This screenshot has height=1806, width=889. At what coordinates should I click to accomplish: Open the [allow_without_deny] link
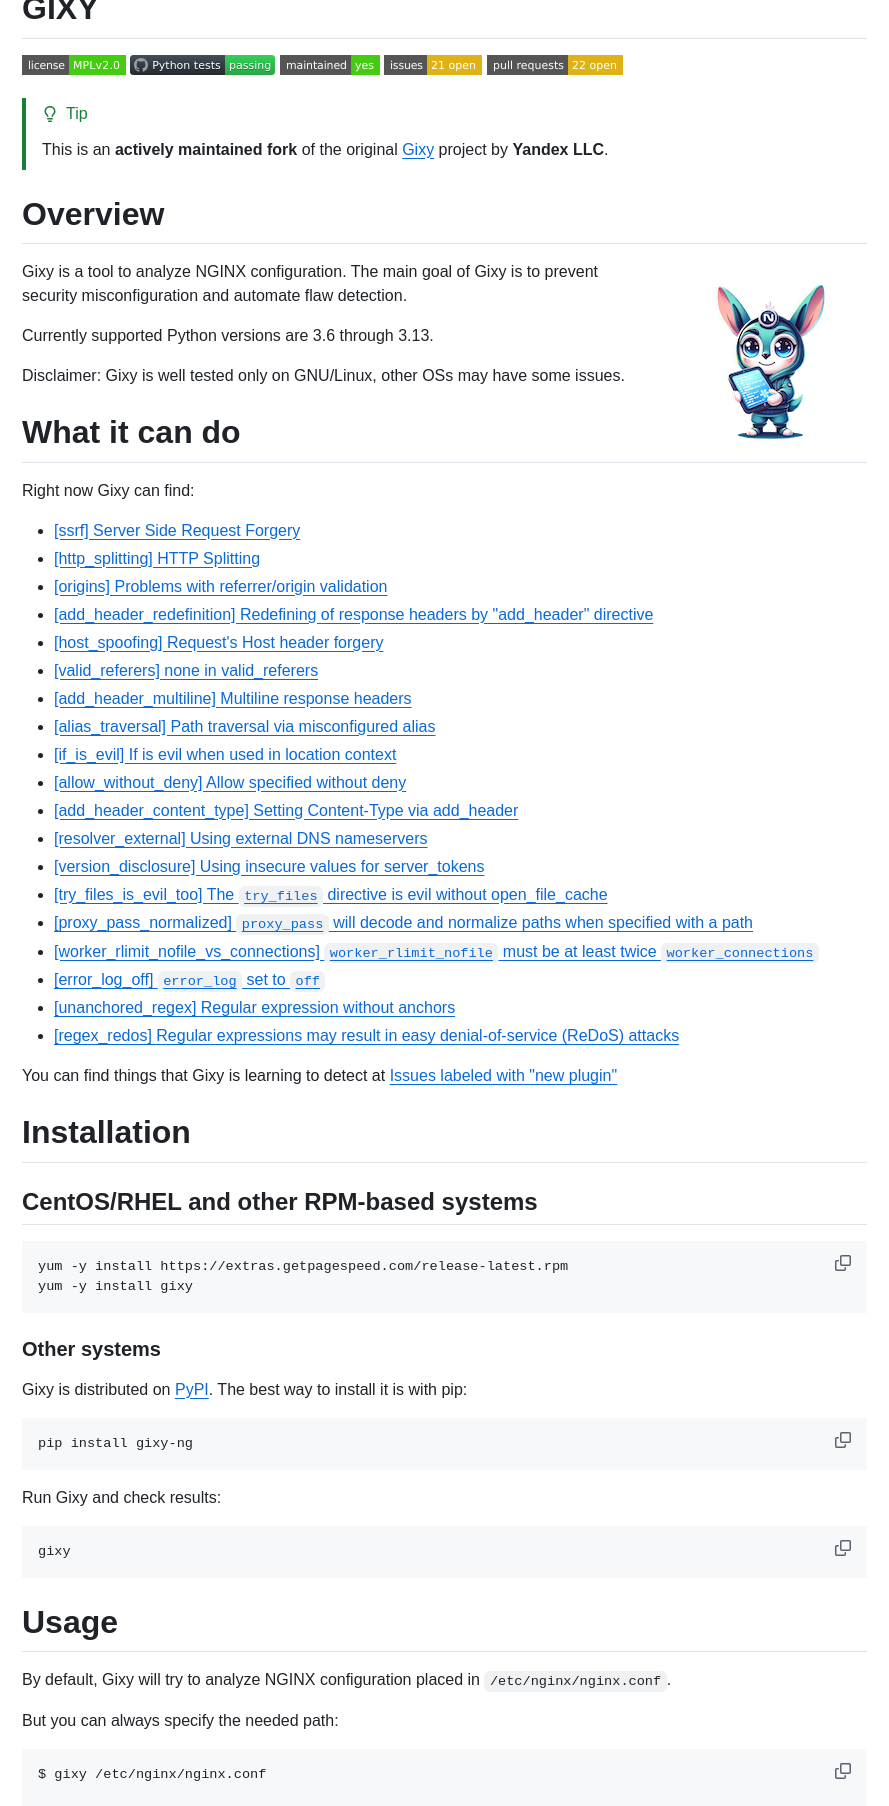(230, 782)
